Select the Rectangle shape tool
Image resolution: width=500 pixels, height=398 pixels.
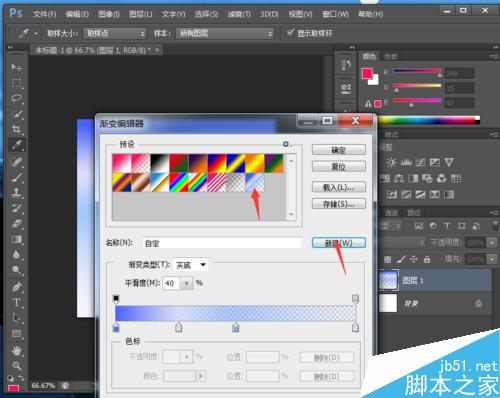point(16,333)
